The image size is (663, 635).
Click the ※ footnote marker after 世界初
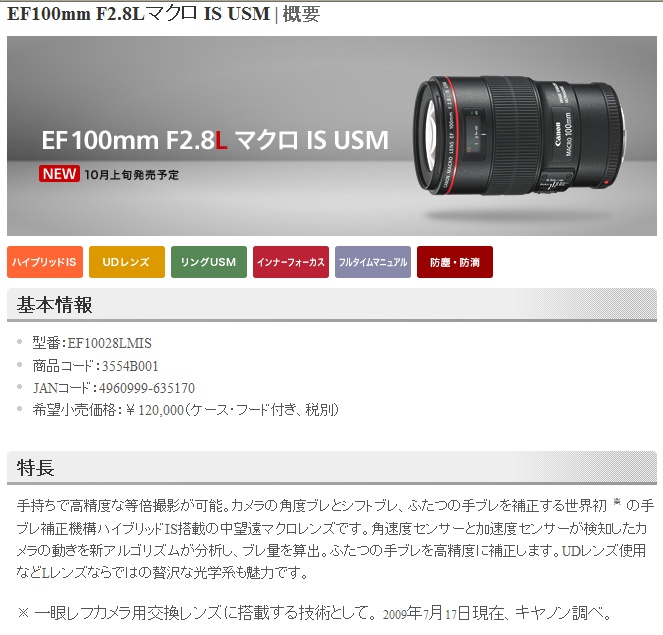tap(617, 502)
